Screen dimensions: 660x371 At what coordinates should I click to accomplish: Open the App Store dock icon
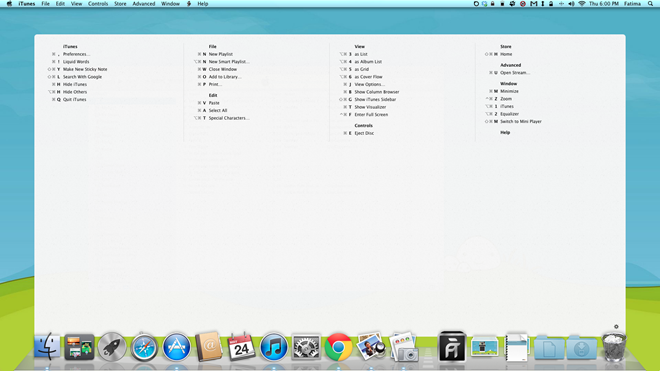pos(176,347)
